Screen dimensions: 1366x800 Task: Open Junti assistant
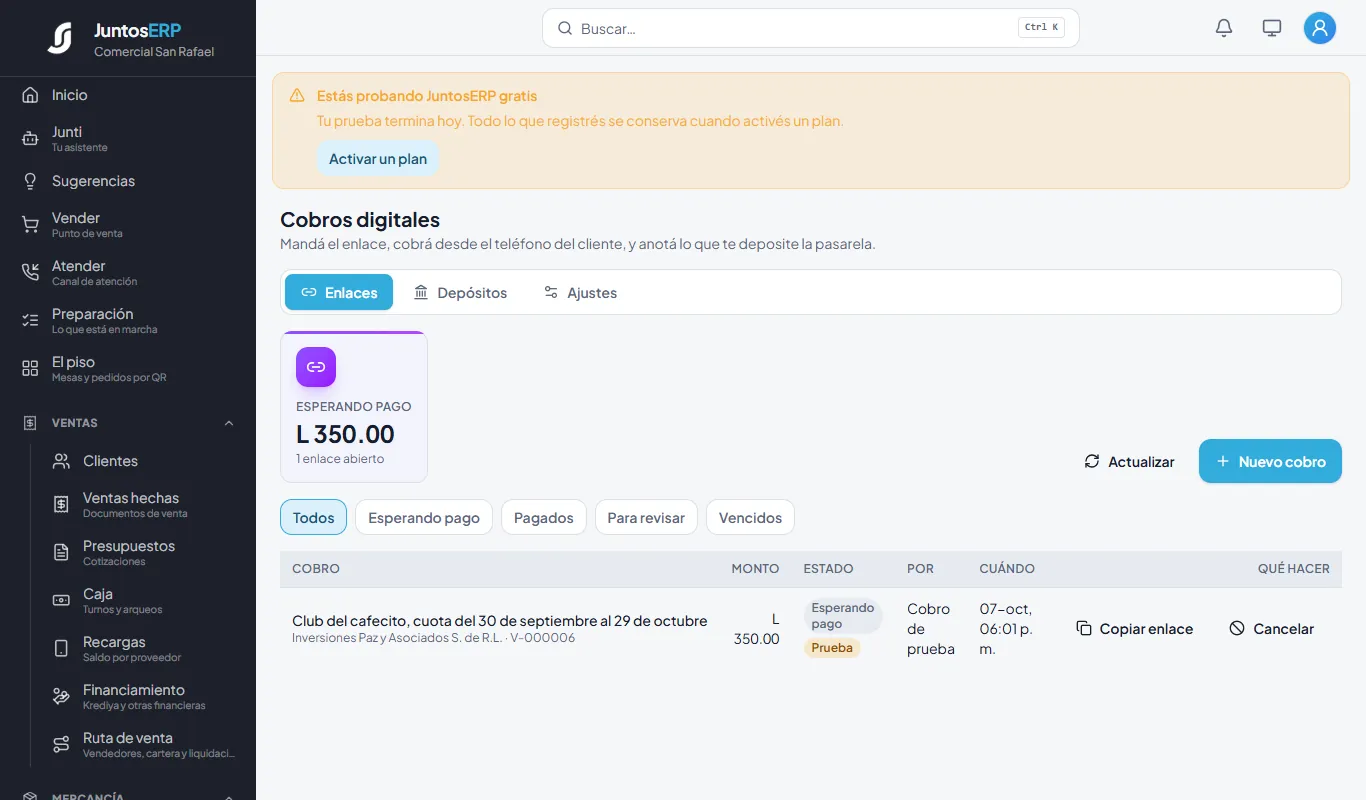128,138
